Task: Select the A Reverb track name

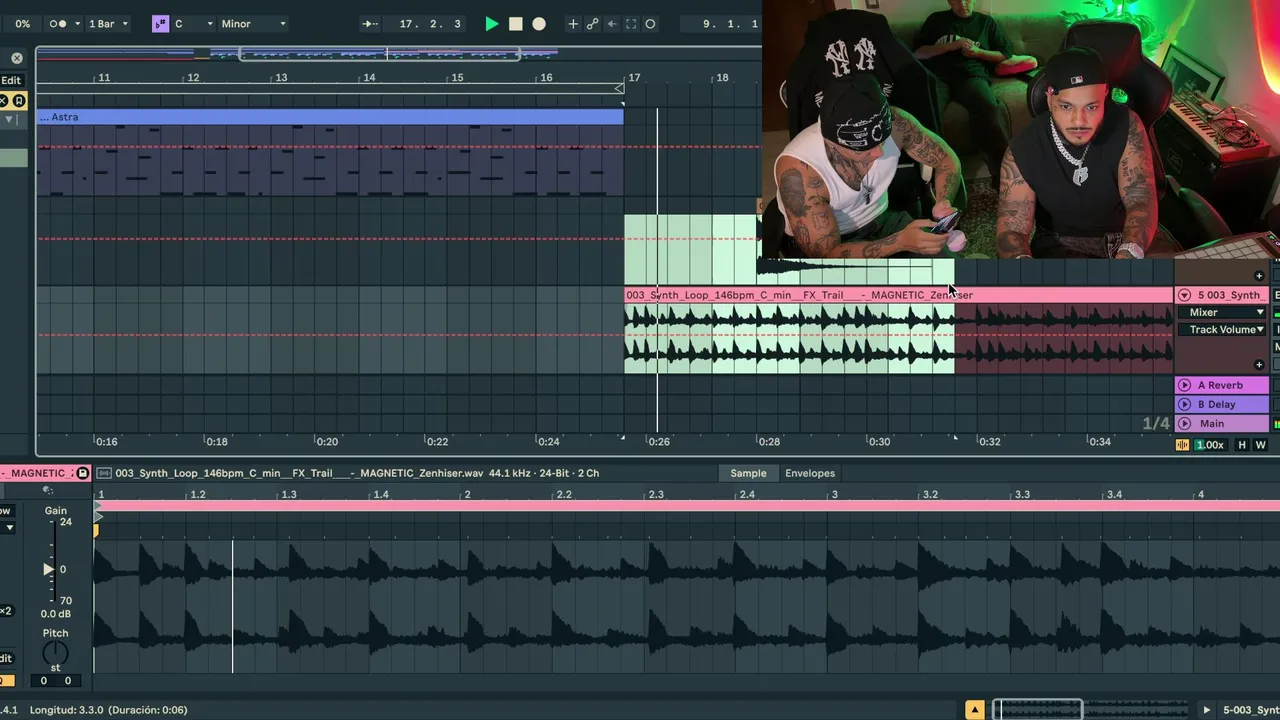Action: tap(1220, 385)
